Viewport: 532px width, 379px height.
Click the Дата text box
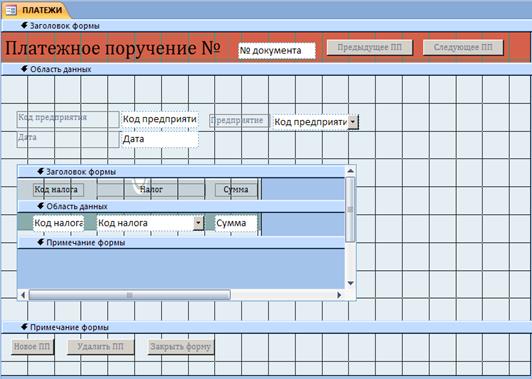159,139
